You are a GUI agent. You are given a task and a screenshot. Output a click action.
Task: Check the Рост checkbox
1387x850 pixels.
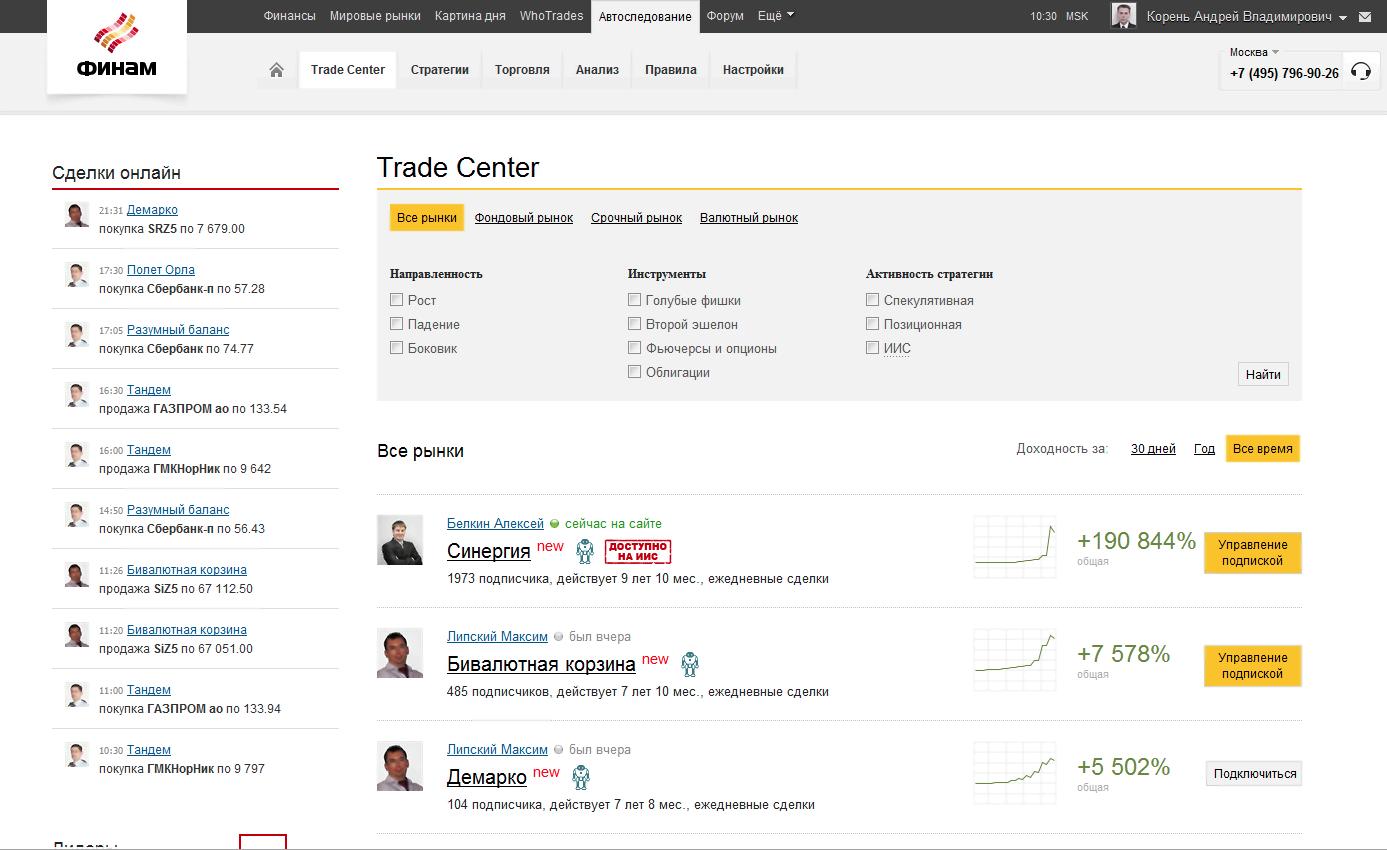tap(397, 299)
